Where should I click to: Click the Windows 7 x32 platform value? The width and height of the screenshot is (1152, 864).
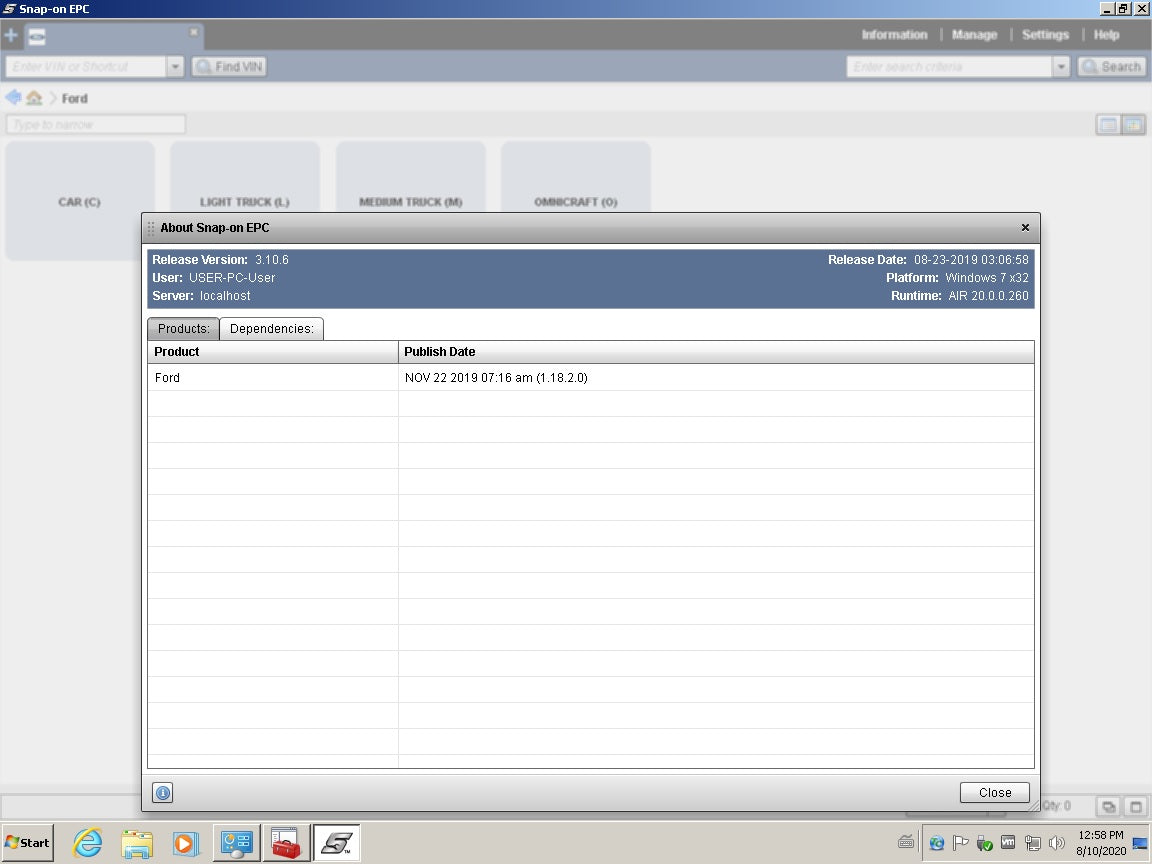pos(987,278)
